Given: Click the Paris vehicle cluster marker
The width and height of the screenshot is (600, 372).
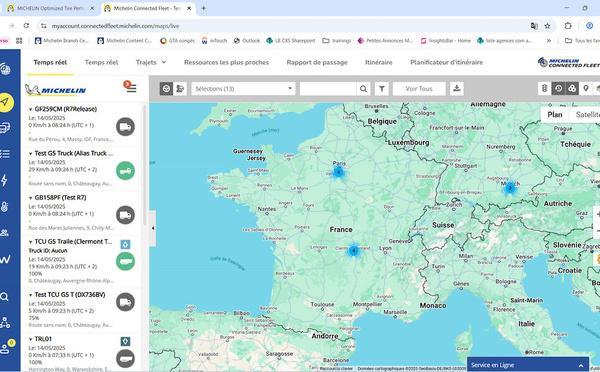Looking at the screenshot, I should (338, 172).
